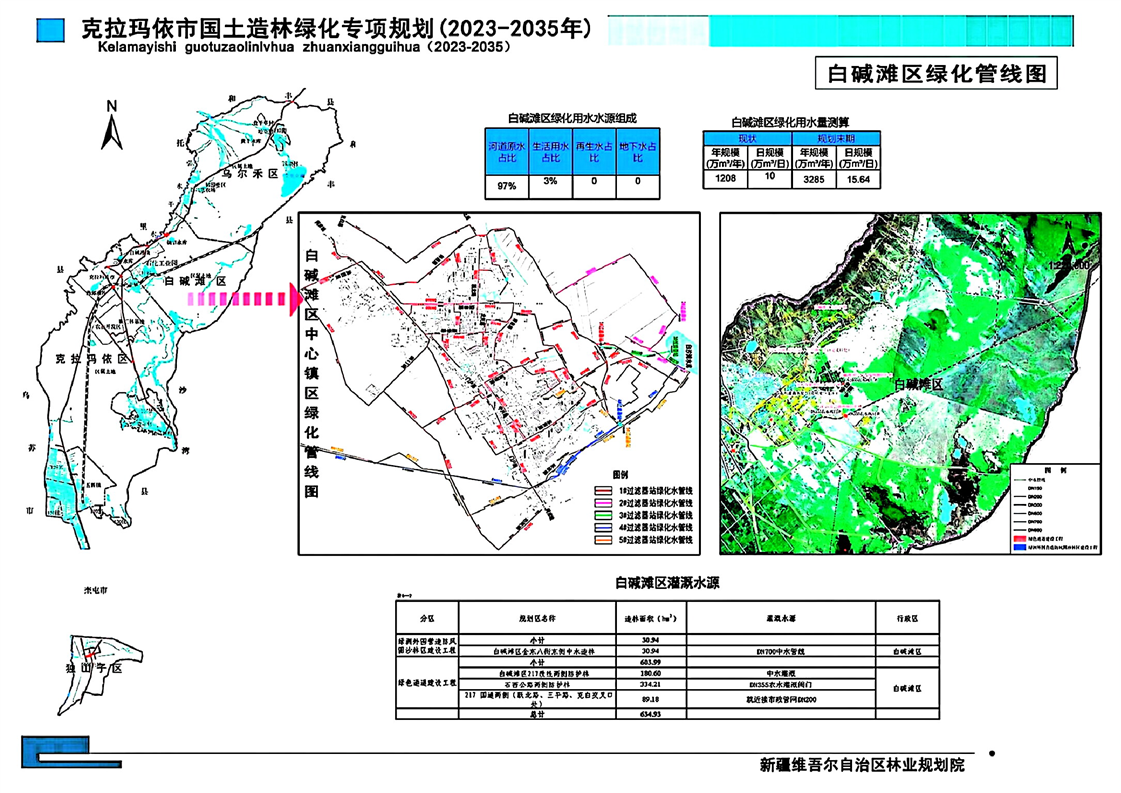Click the 1#过滤器站绿化水管线 legend swatch
Viewport: 1121px width, 793px height.
pos(604,491)
